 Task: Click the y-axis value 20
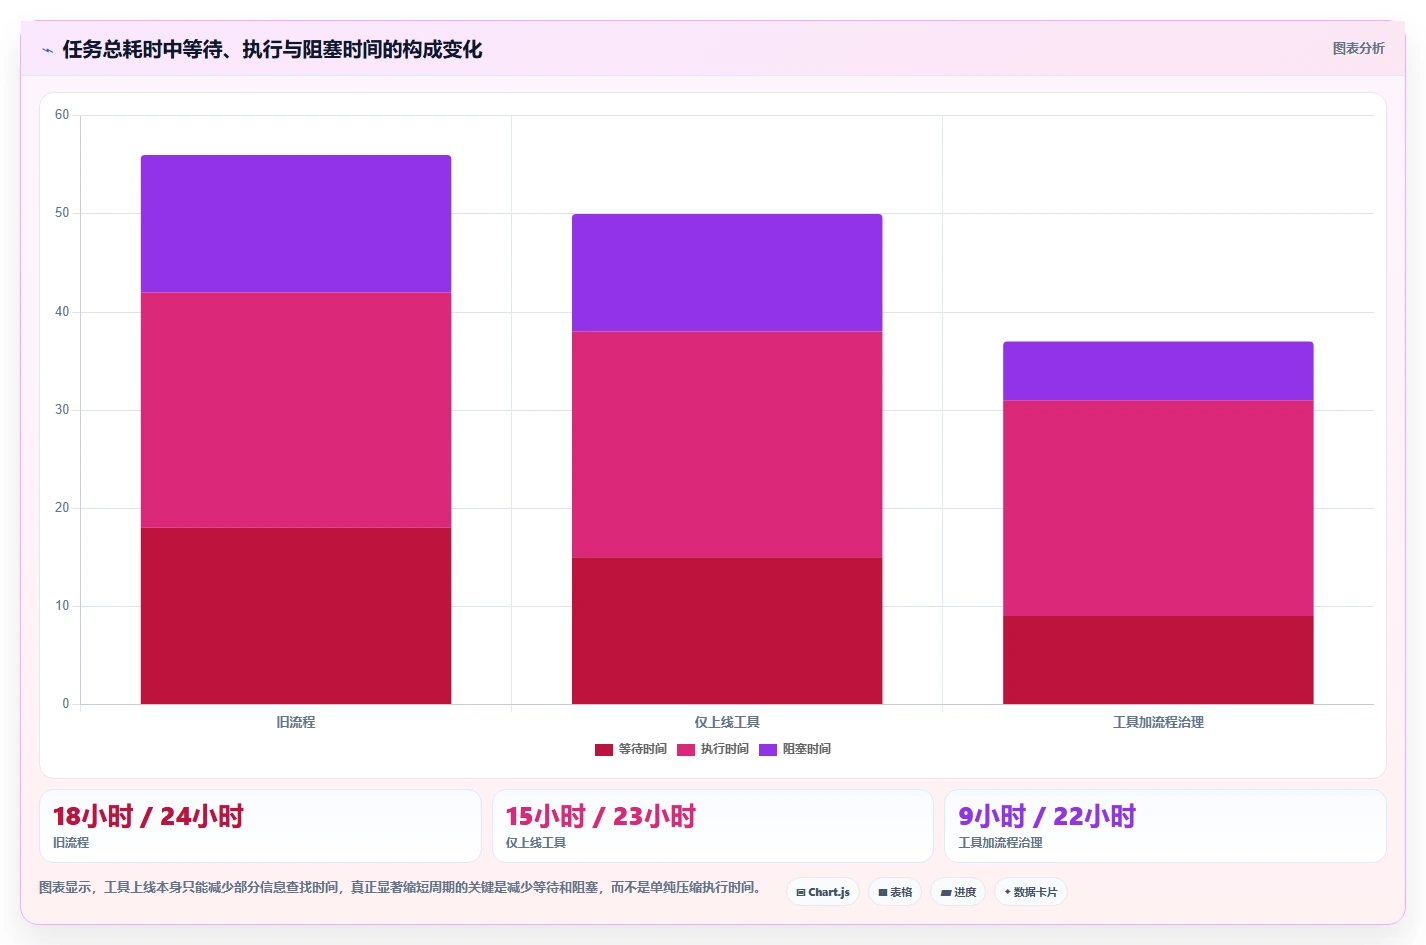tap(62, 508)
